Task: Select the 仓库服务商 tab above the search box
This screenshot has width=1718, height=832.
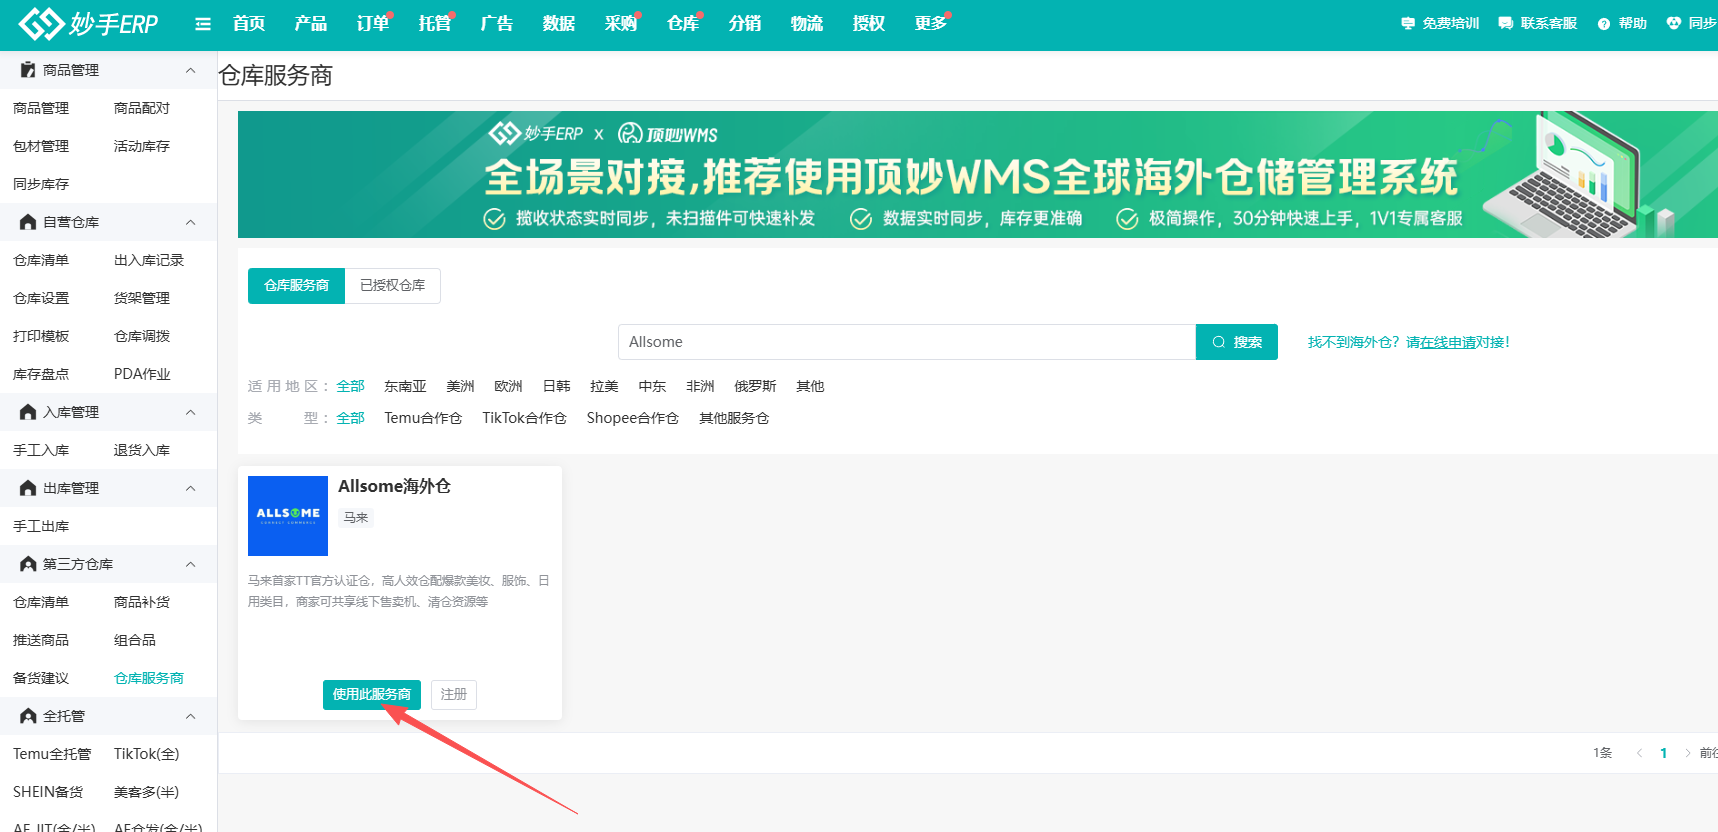Action: click(296, 286)
